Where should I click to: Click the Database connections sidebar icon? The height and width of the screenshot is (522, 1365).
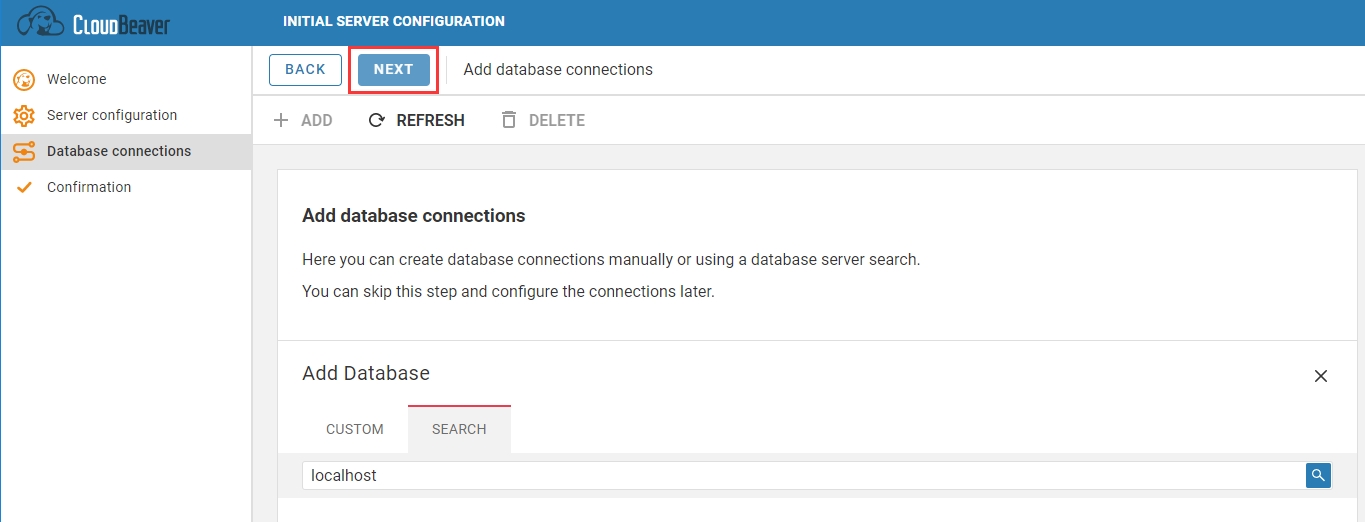[x=24, y=152]
